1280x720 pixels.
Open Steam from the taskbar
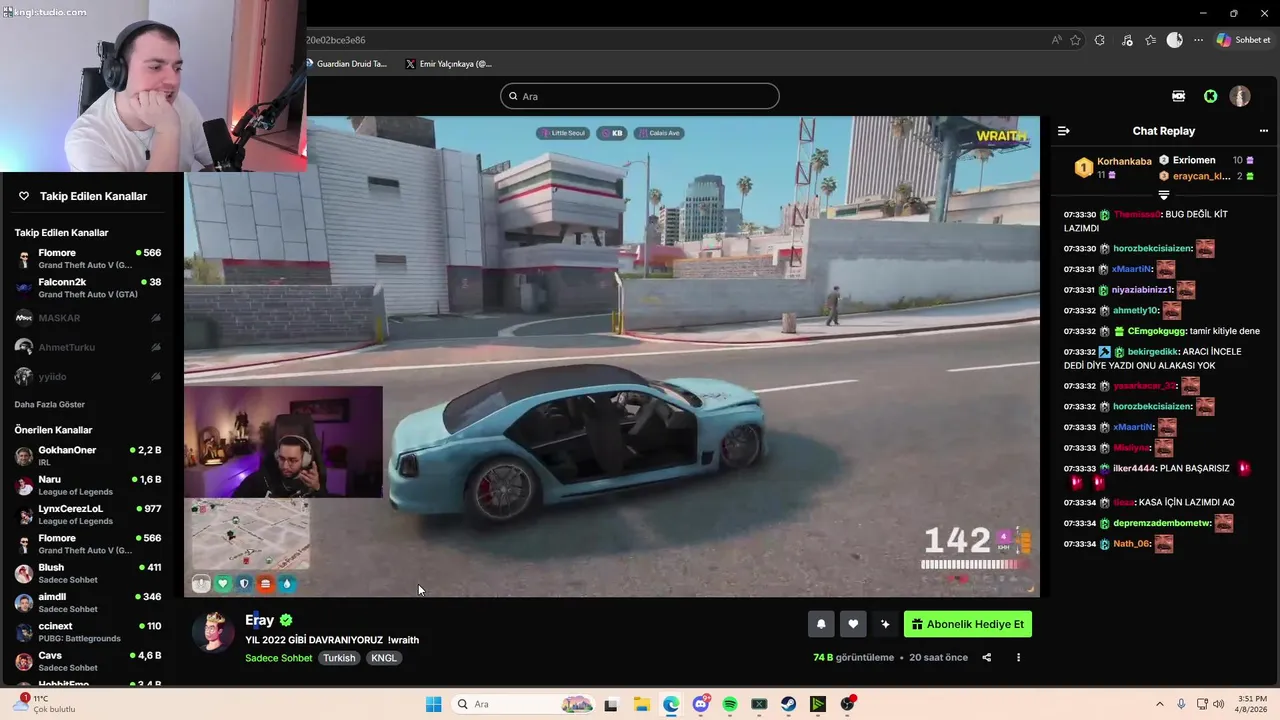point(789,704)
